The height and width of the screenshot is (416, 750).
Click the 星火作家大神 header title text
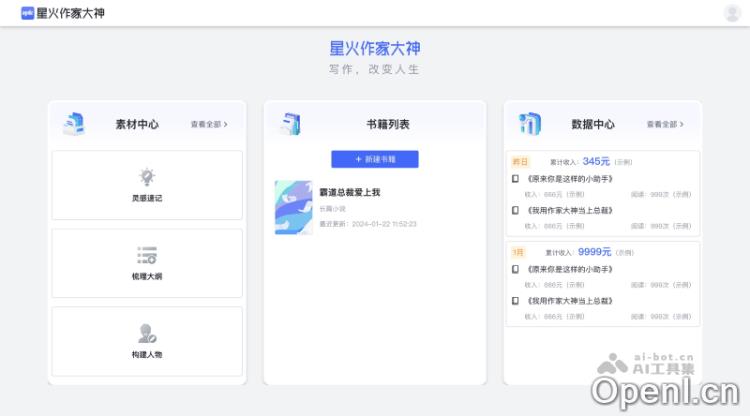point(70,13)
